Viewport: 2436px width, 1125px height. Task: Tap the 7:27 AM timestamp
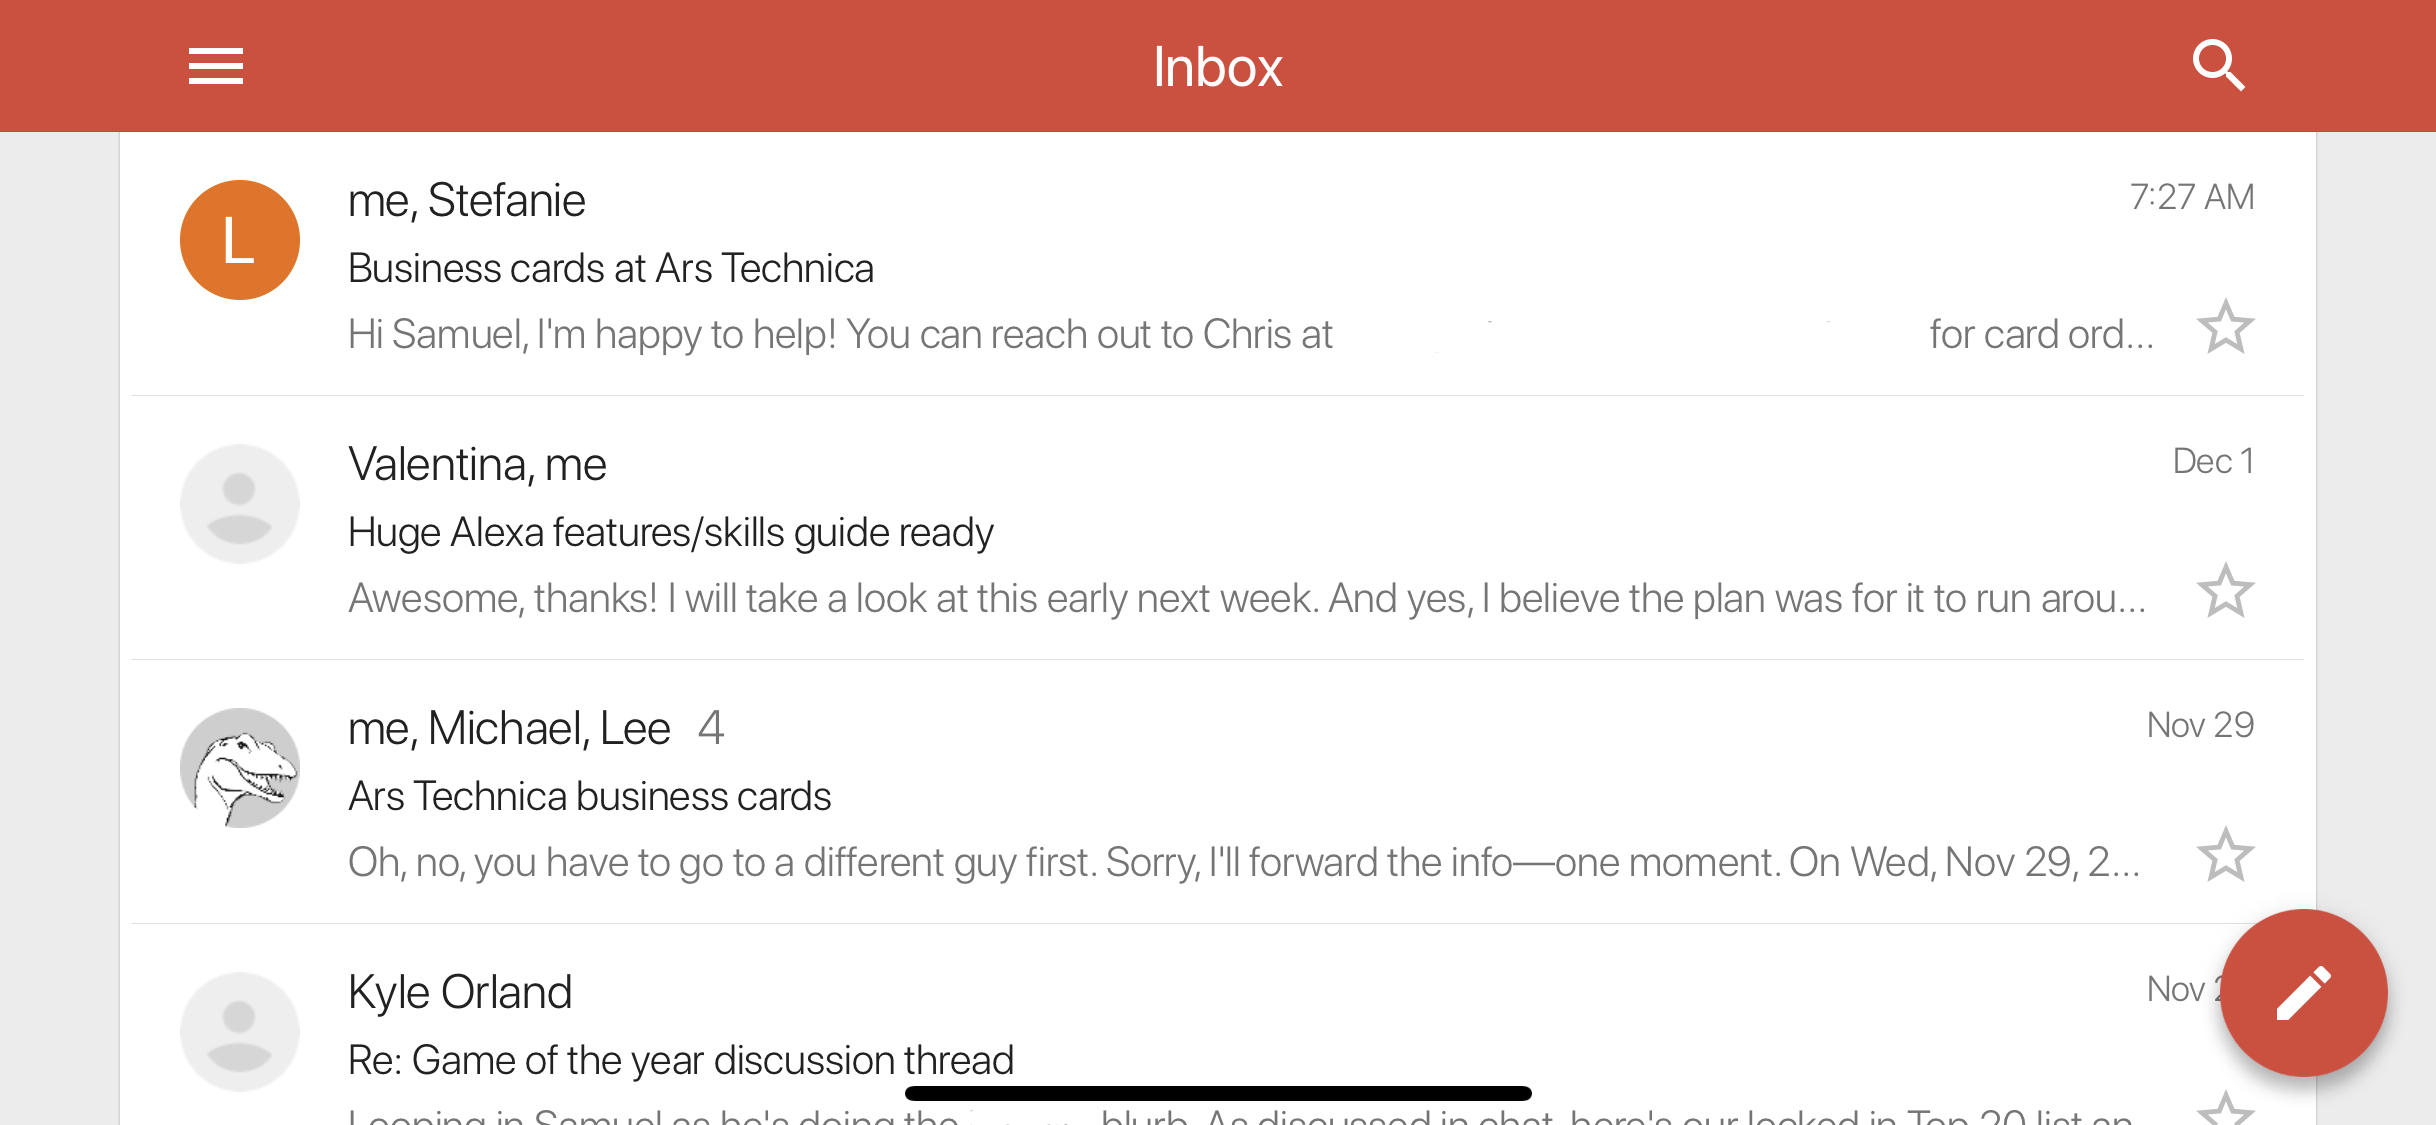coord(2192,196)
